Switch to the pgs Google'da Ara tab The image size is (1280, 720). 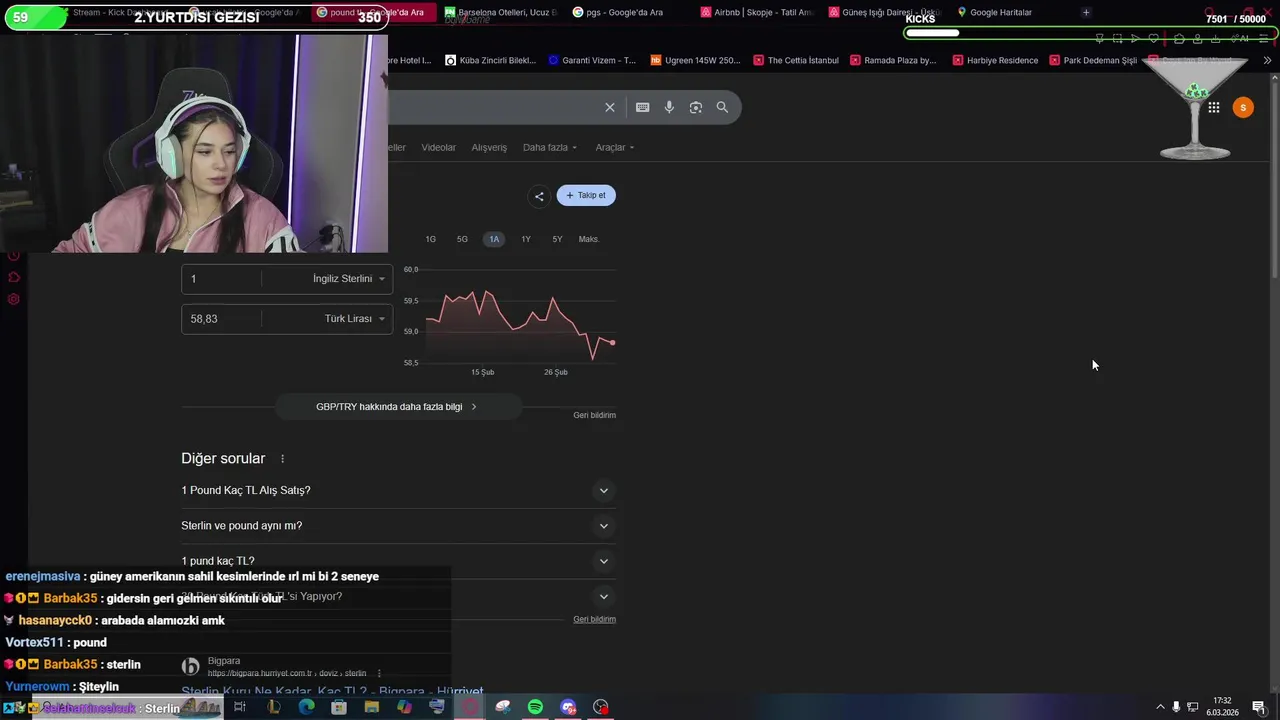624,12
